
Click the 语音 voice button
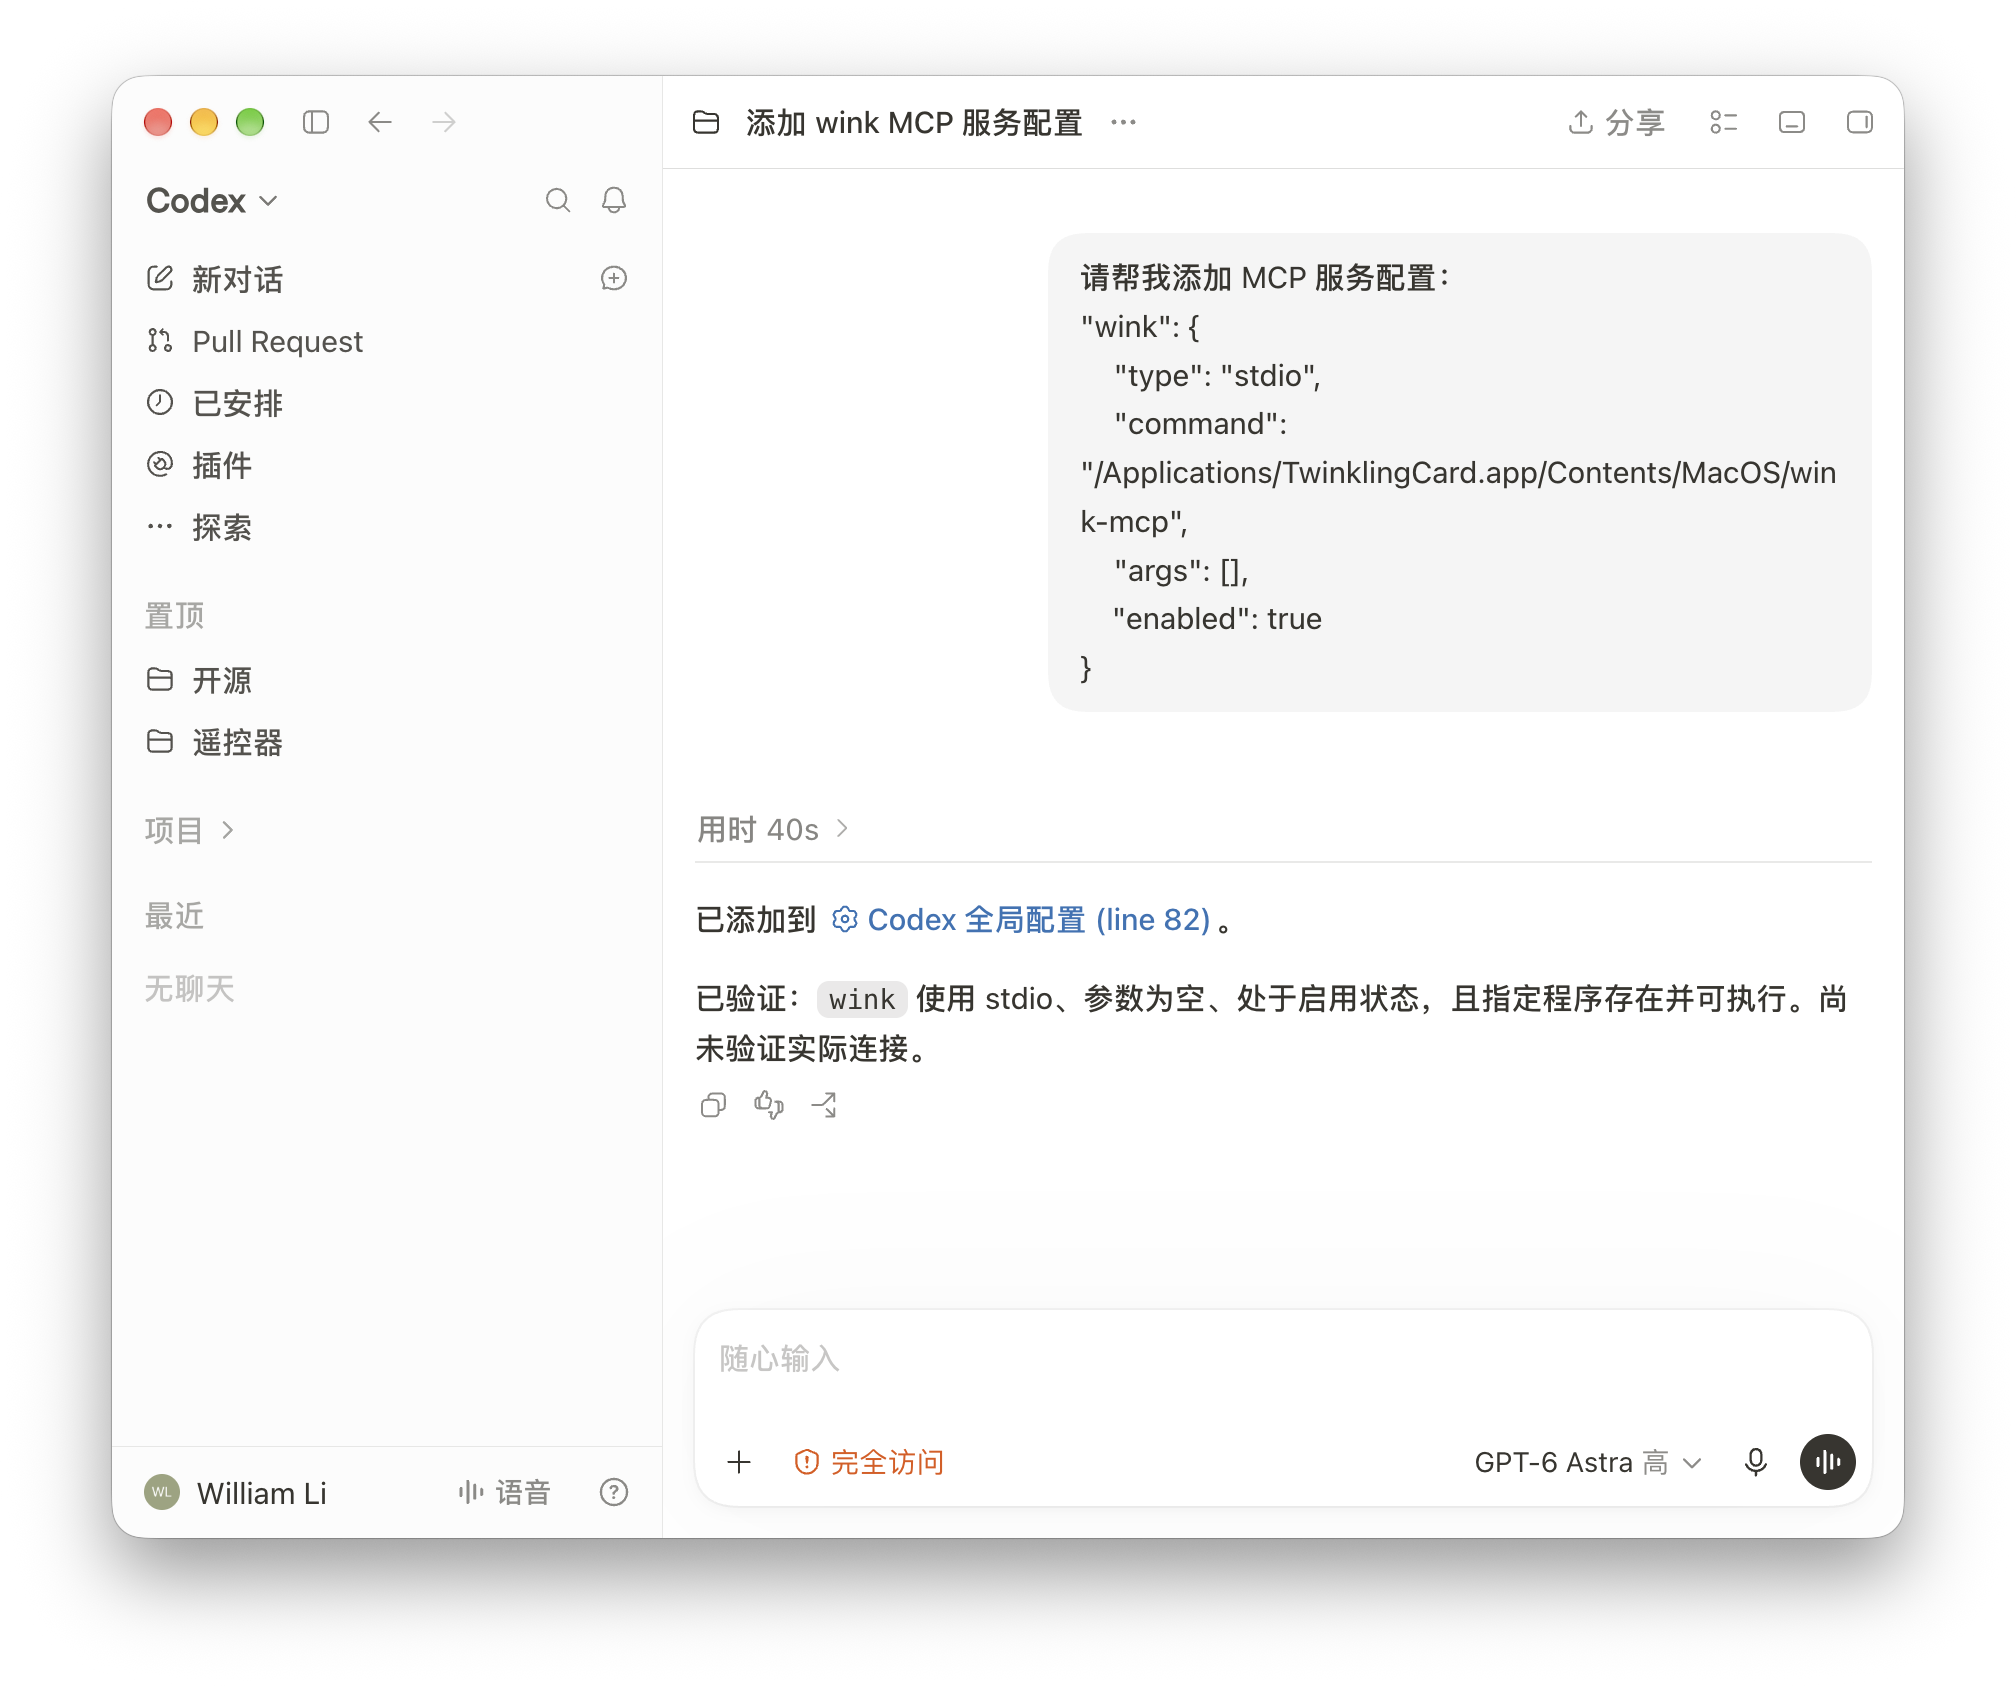tap(504, 1492)
